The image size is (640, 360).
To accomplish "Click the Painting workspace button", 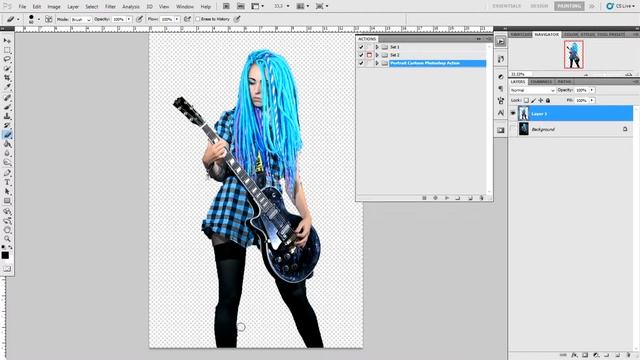I will pyautogui.click(x=569, y=6).
